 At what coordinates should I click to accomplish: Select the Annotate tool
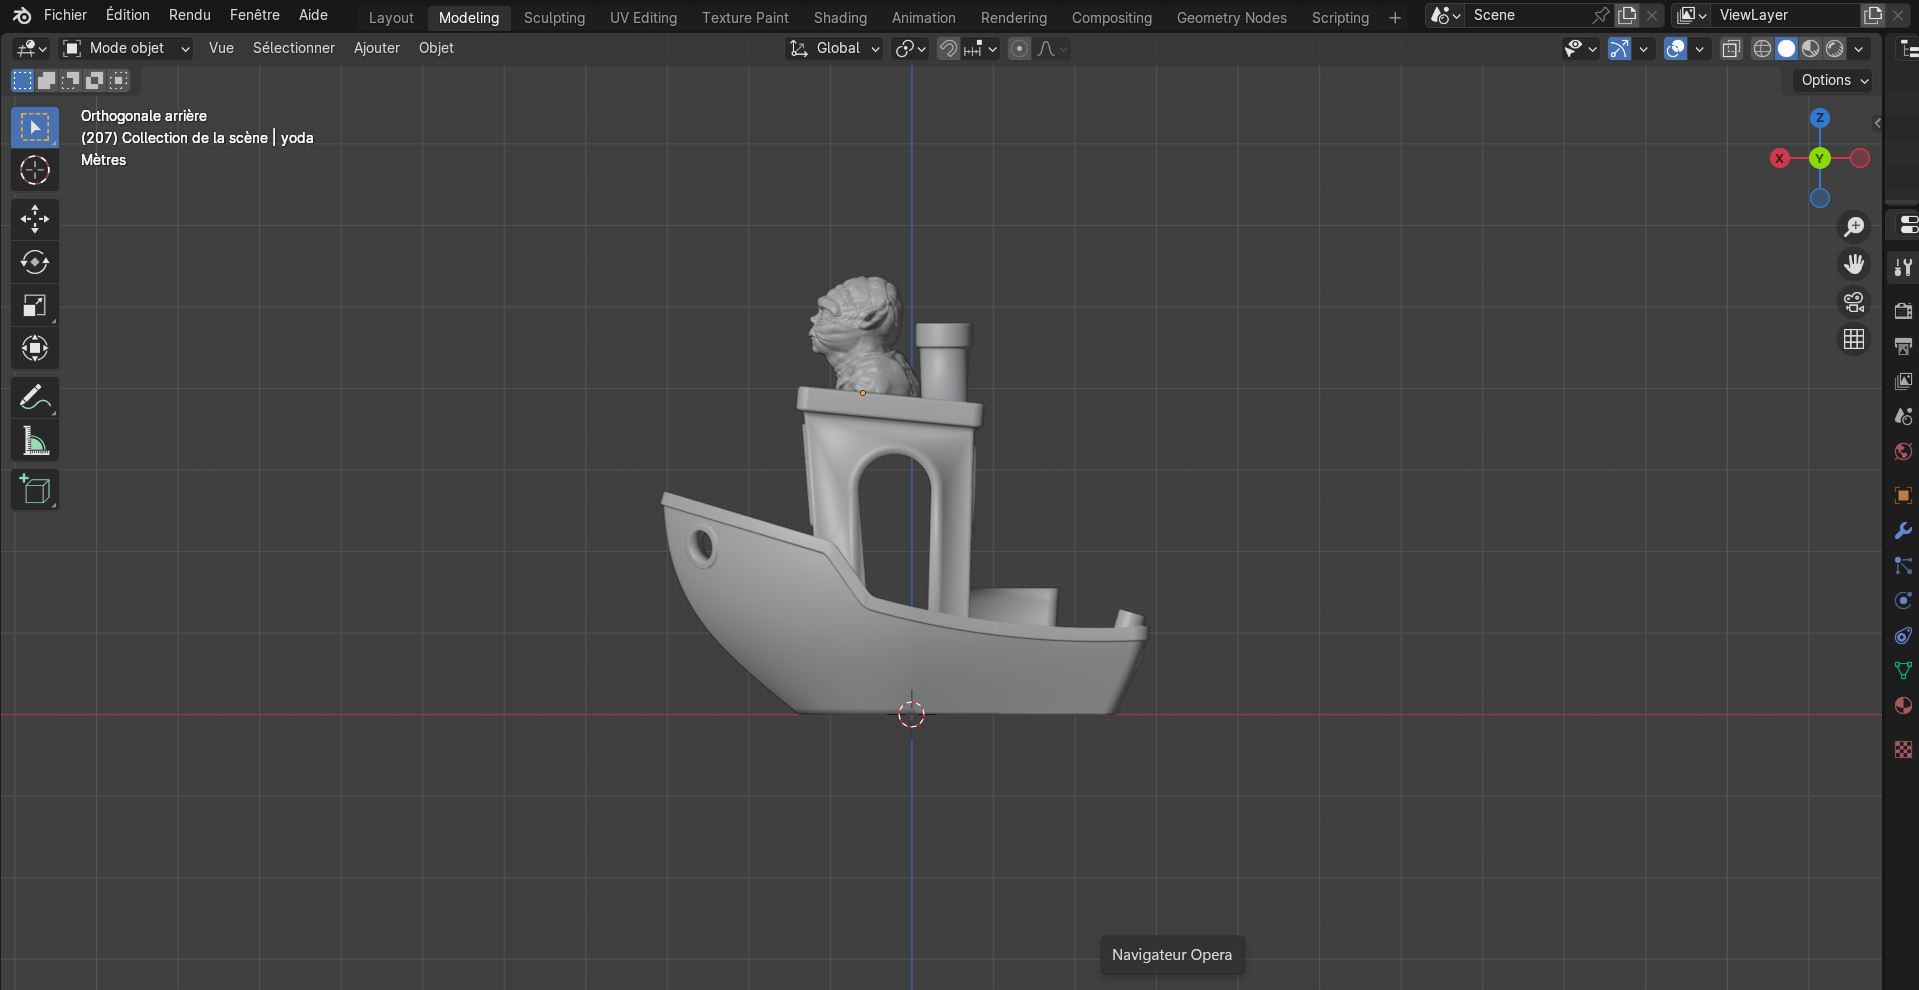(x=35, y=397)
